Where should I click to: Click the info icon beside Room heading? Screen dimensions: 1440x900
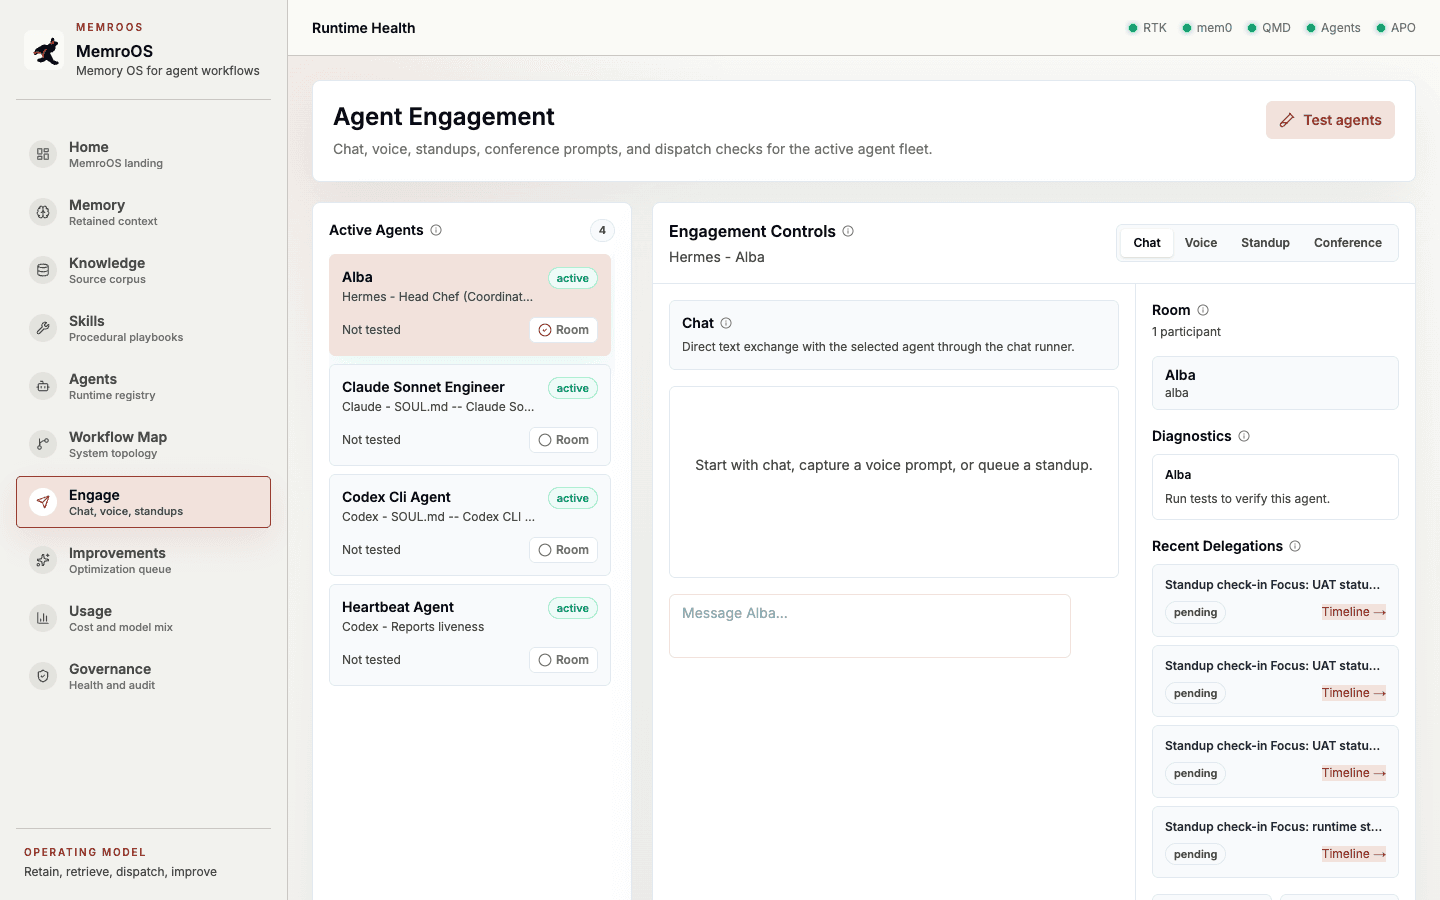(1203, 310)
